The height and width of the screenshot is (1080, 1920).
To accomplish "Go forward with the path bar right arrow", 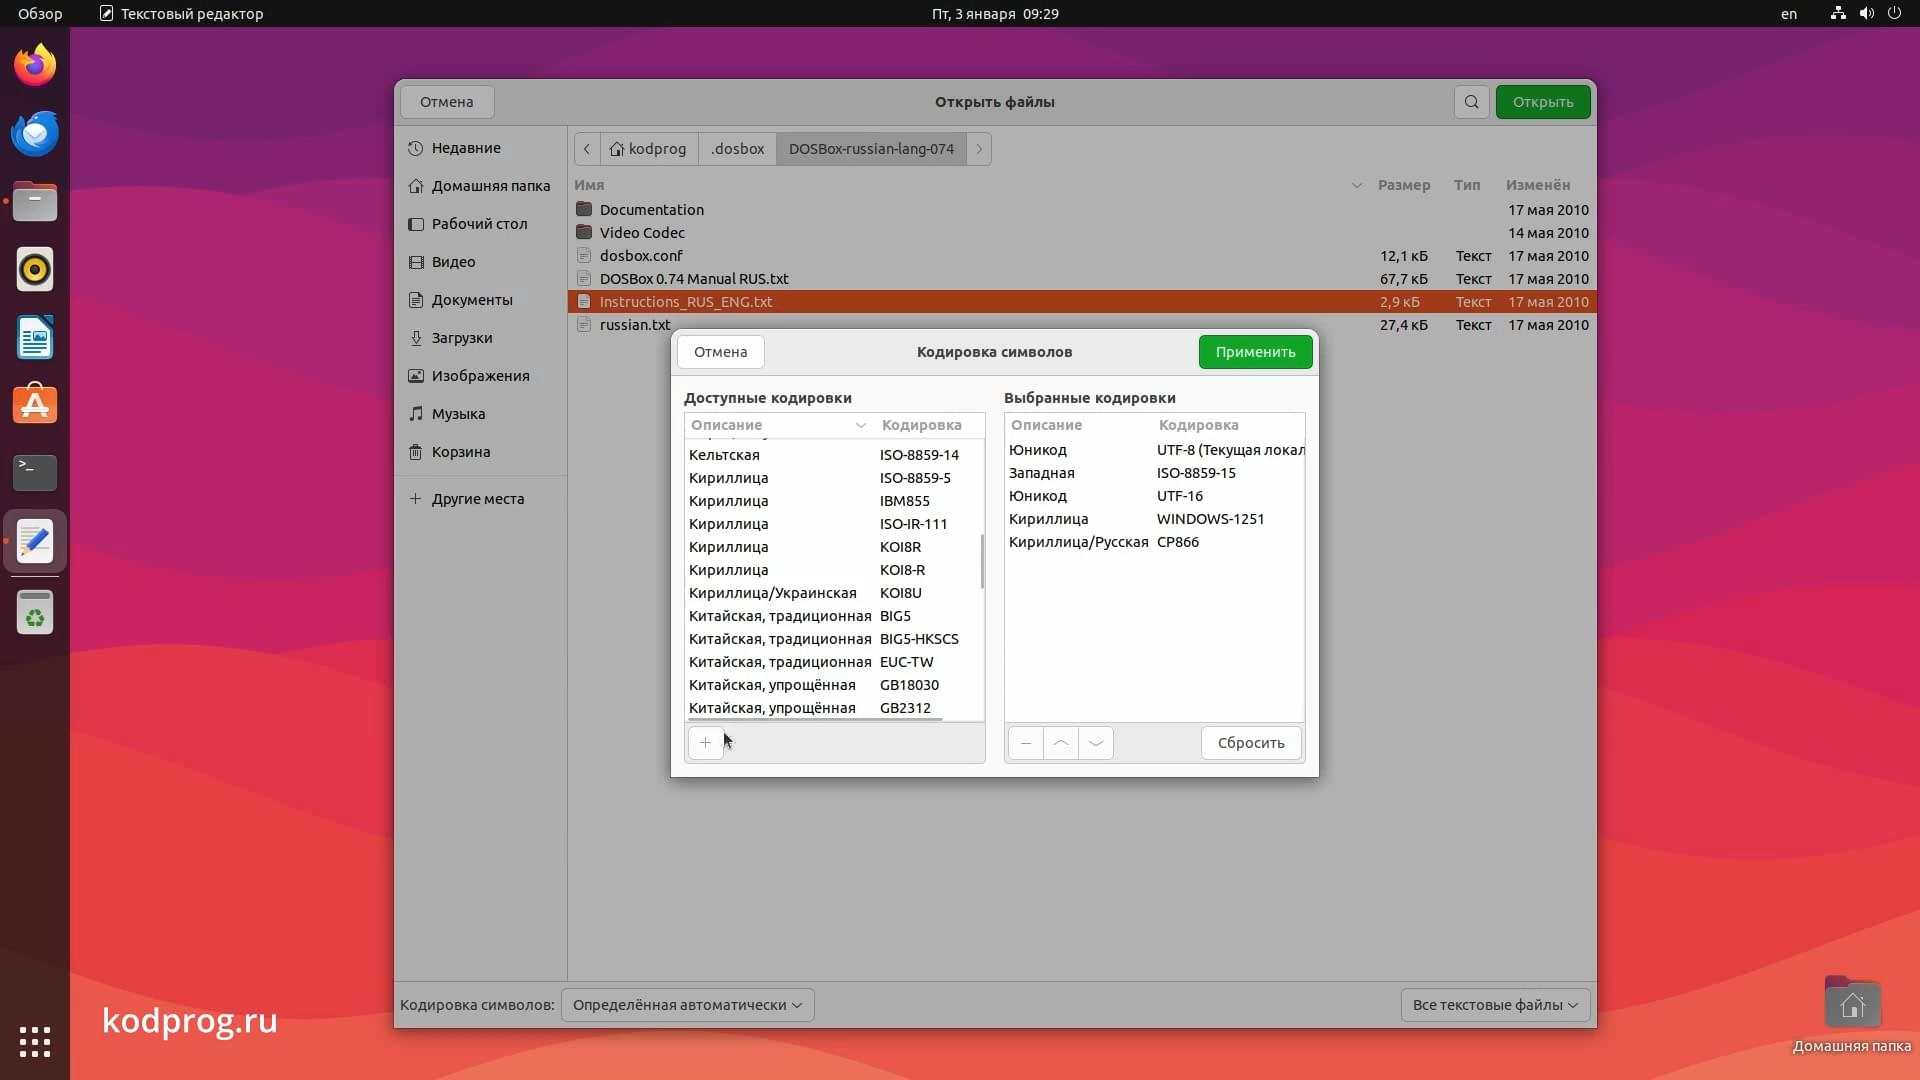I will (x=979, y=149).
